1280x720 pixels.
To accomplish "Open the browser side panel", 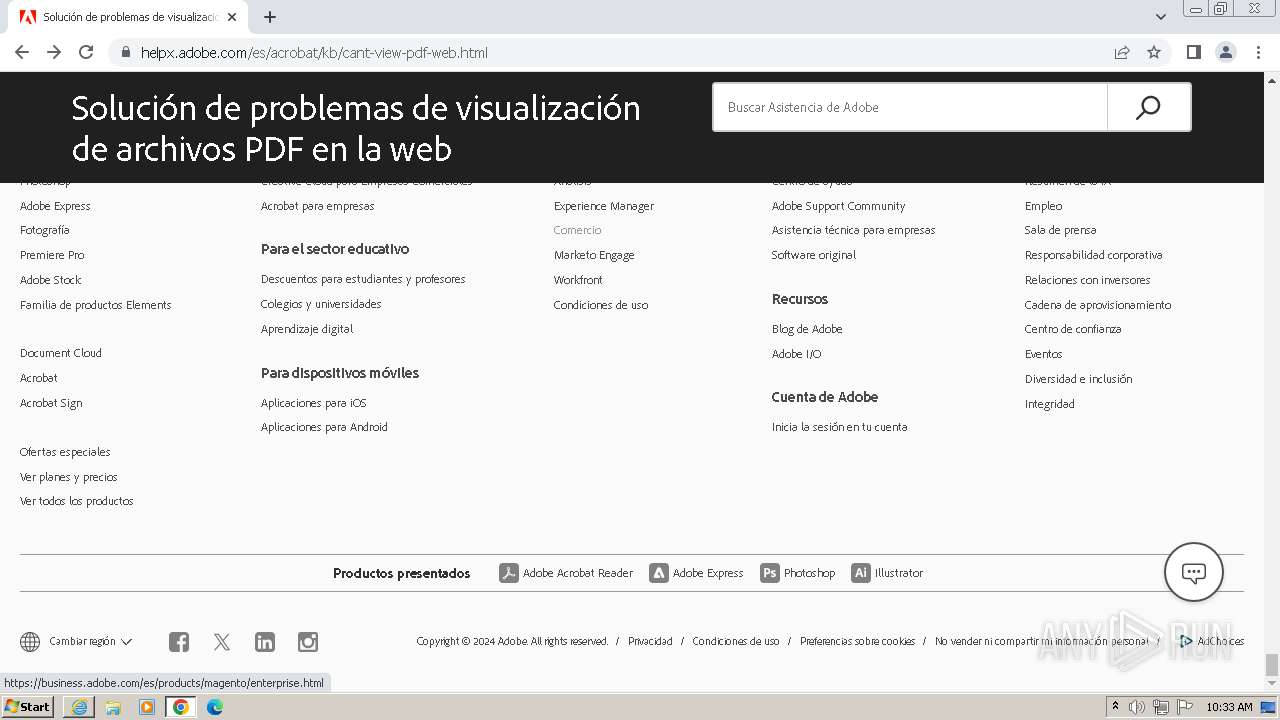I will click(1194, 52).
